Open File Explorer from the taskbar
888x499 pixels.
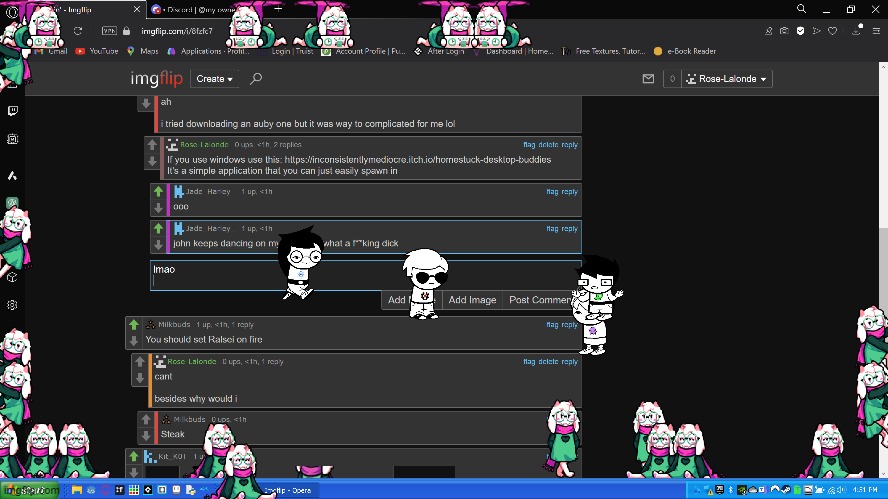click(76, 490)
